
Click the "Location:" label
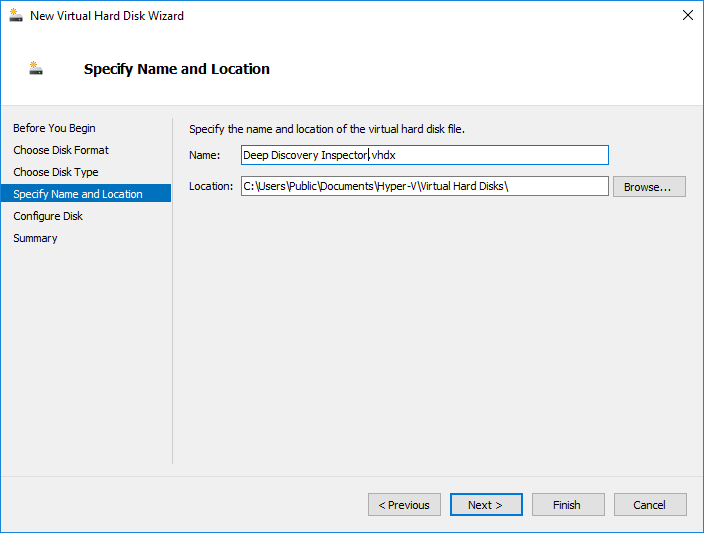211,186
